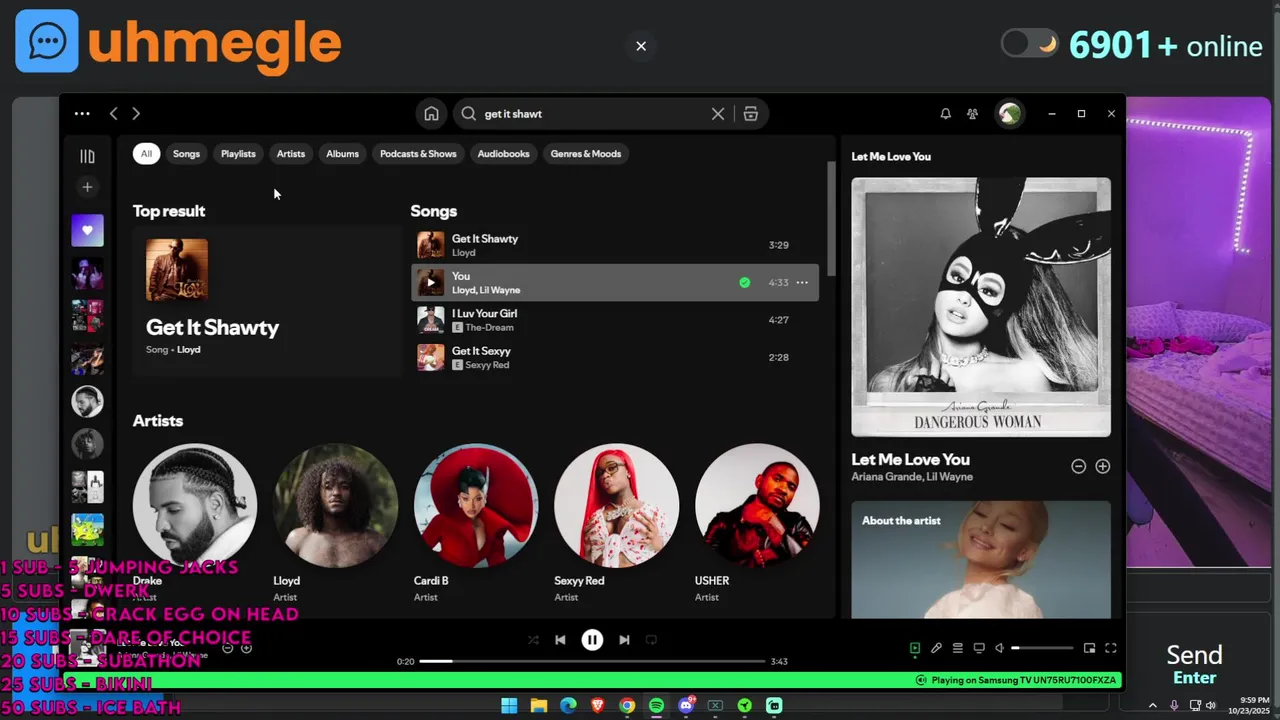
Task: Open the Playing on Samsung TV device bar
Action: [1015, 680]
